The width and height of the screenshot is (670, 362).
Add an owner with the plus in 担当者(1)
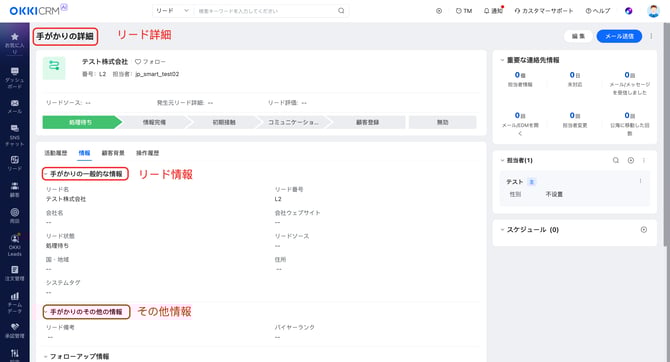pos(631,160)
